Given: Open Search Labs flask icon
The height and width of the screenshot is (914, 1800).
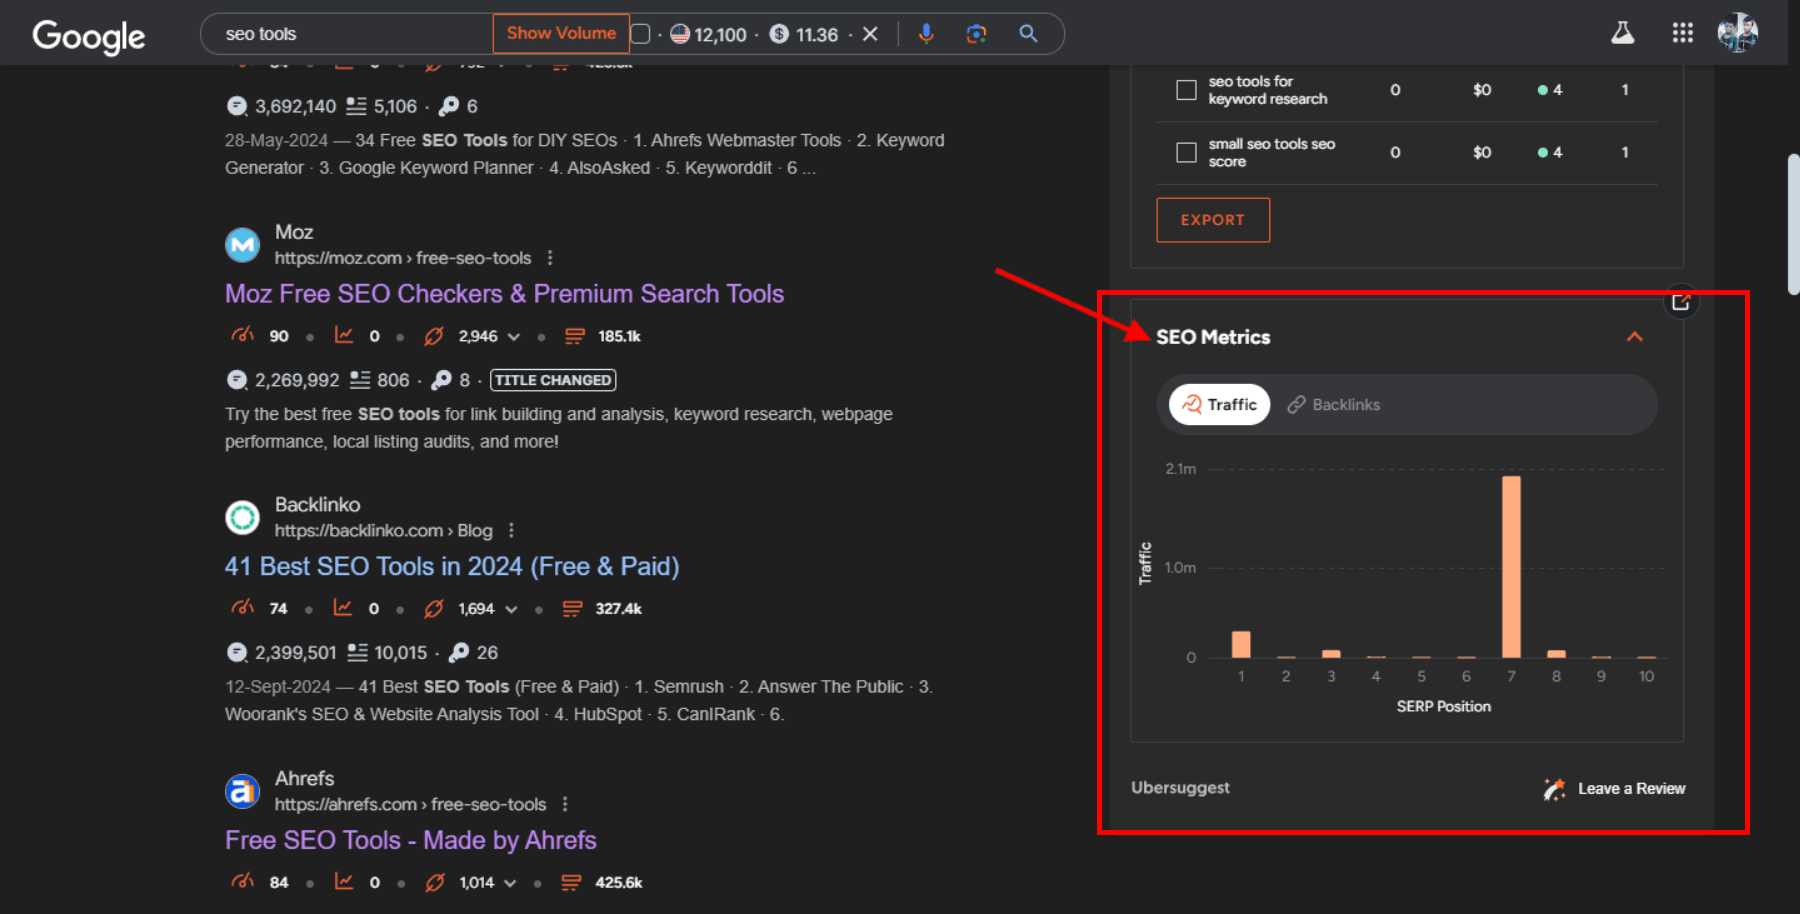Looking at the screenshot, I should [1623, 33].
